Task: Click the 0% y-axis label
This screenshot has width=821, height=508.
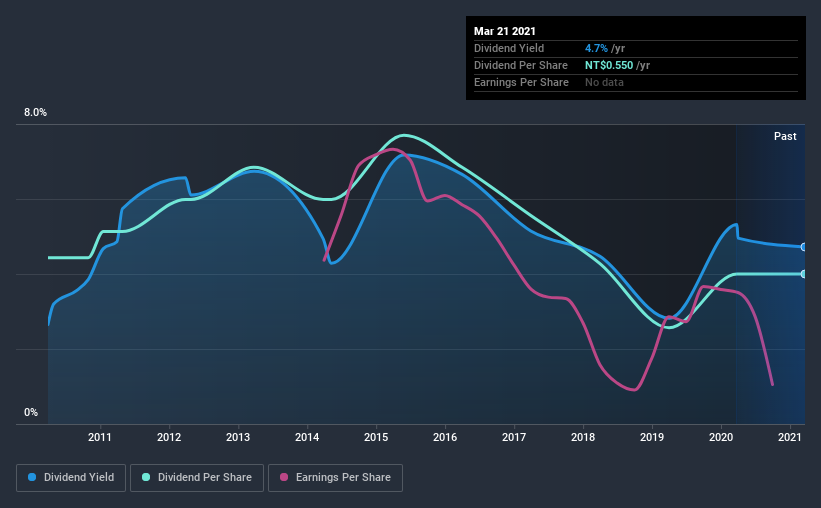Action: 31,413
